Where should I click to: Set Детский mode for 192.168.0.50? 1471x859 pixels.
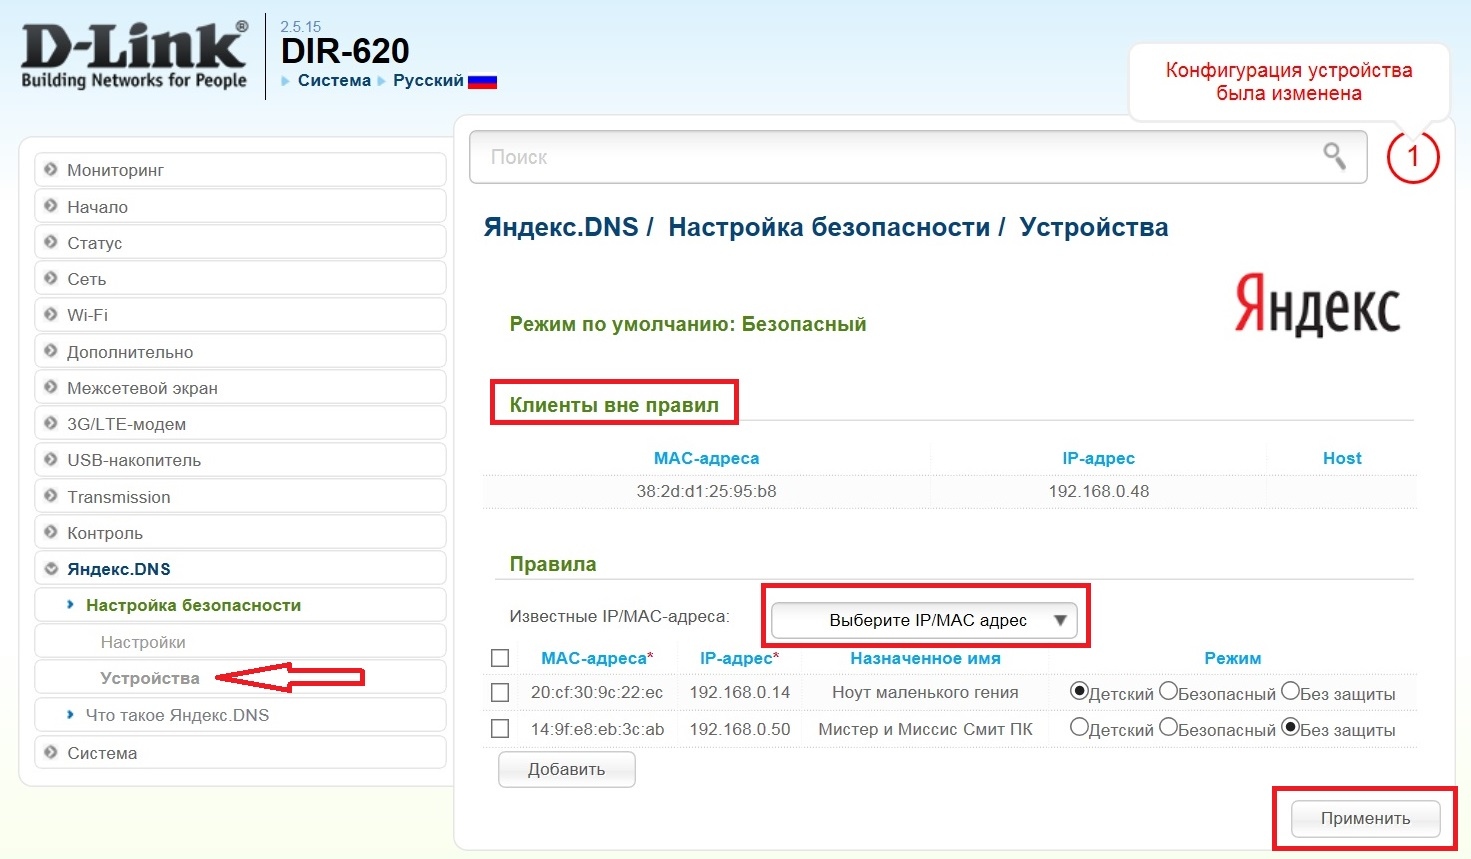1078,727
